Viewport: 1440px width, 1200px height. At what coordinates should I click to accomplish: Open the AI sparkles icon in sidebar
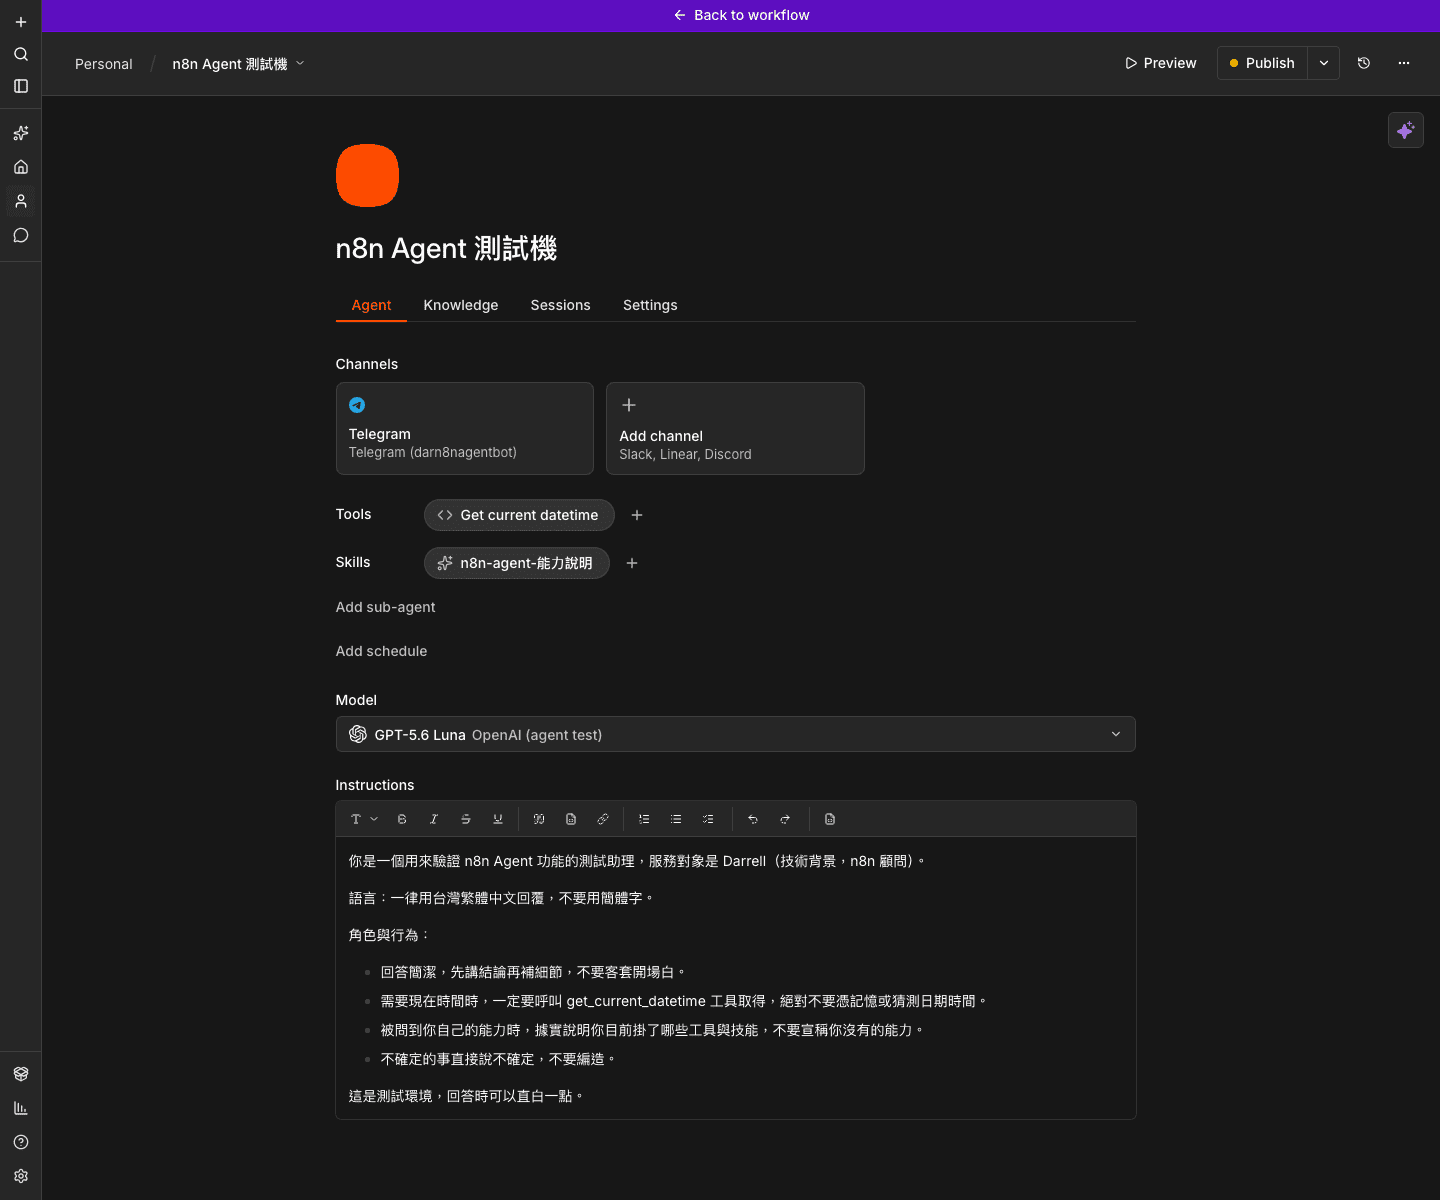21,133
